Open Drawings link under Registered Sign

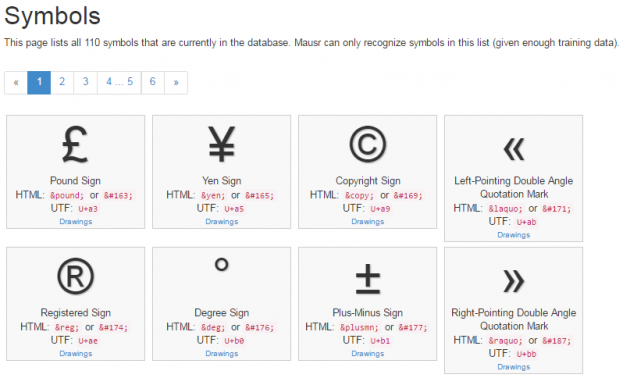point(76,353)
